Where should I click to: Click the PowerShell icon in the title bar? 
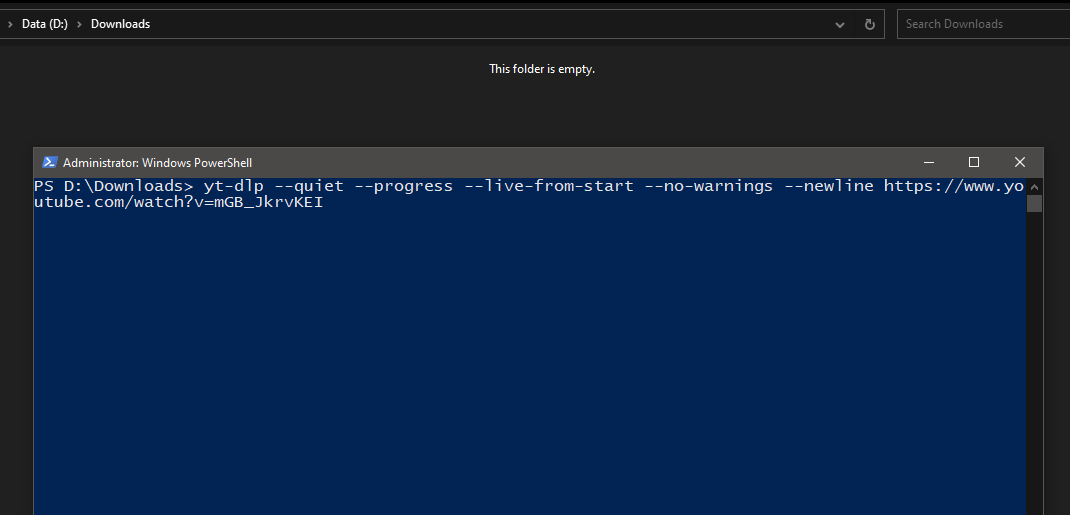coord(49,162)
